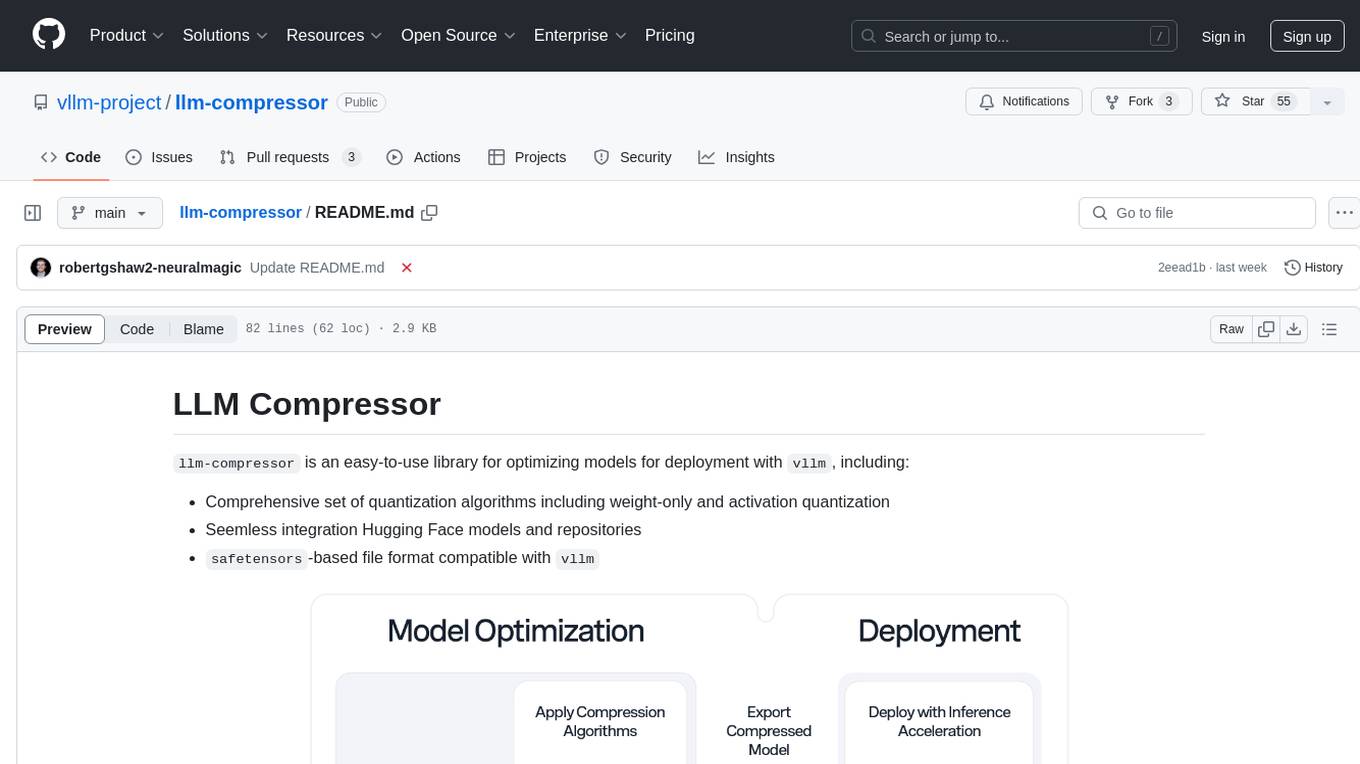
Task: Open the file History
Action: coord(1313,268)
